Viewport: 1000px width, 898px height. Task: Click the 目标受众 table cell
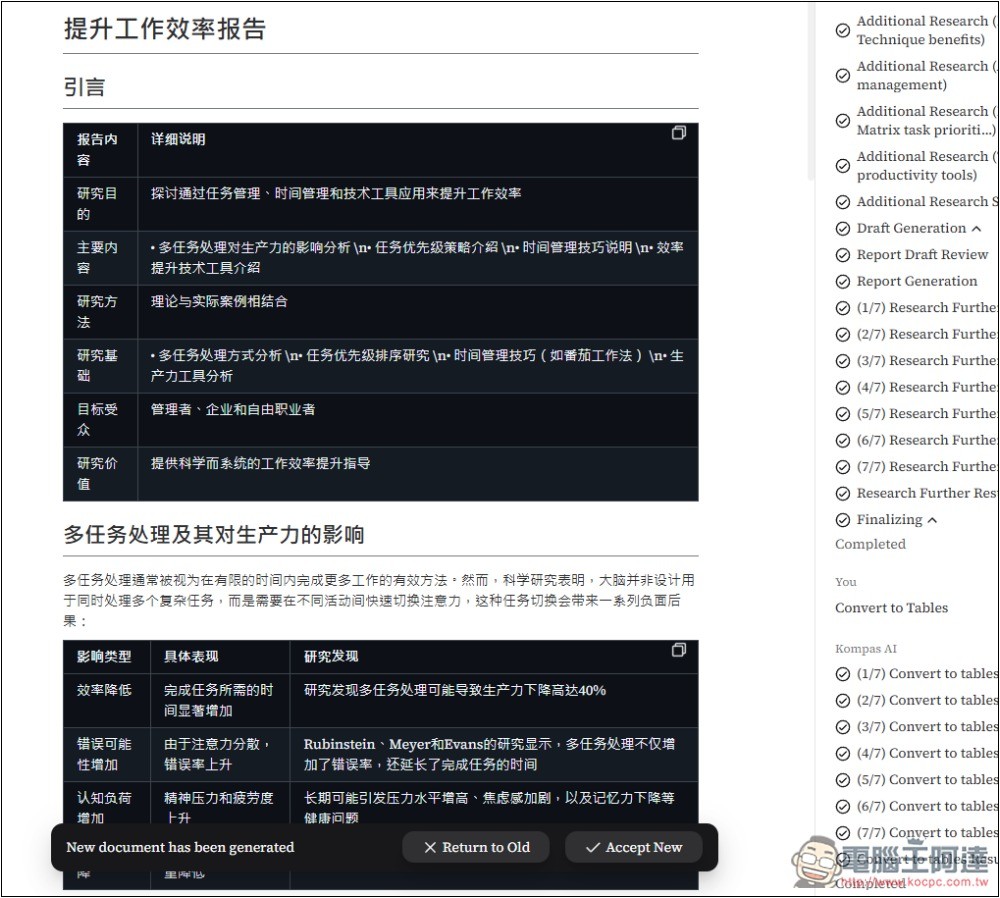tap(100, 420)
